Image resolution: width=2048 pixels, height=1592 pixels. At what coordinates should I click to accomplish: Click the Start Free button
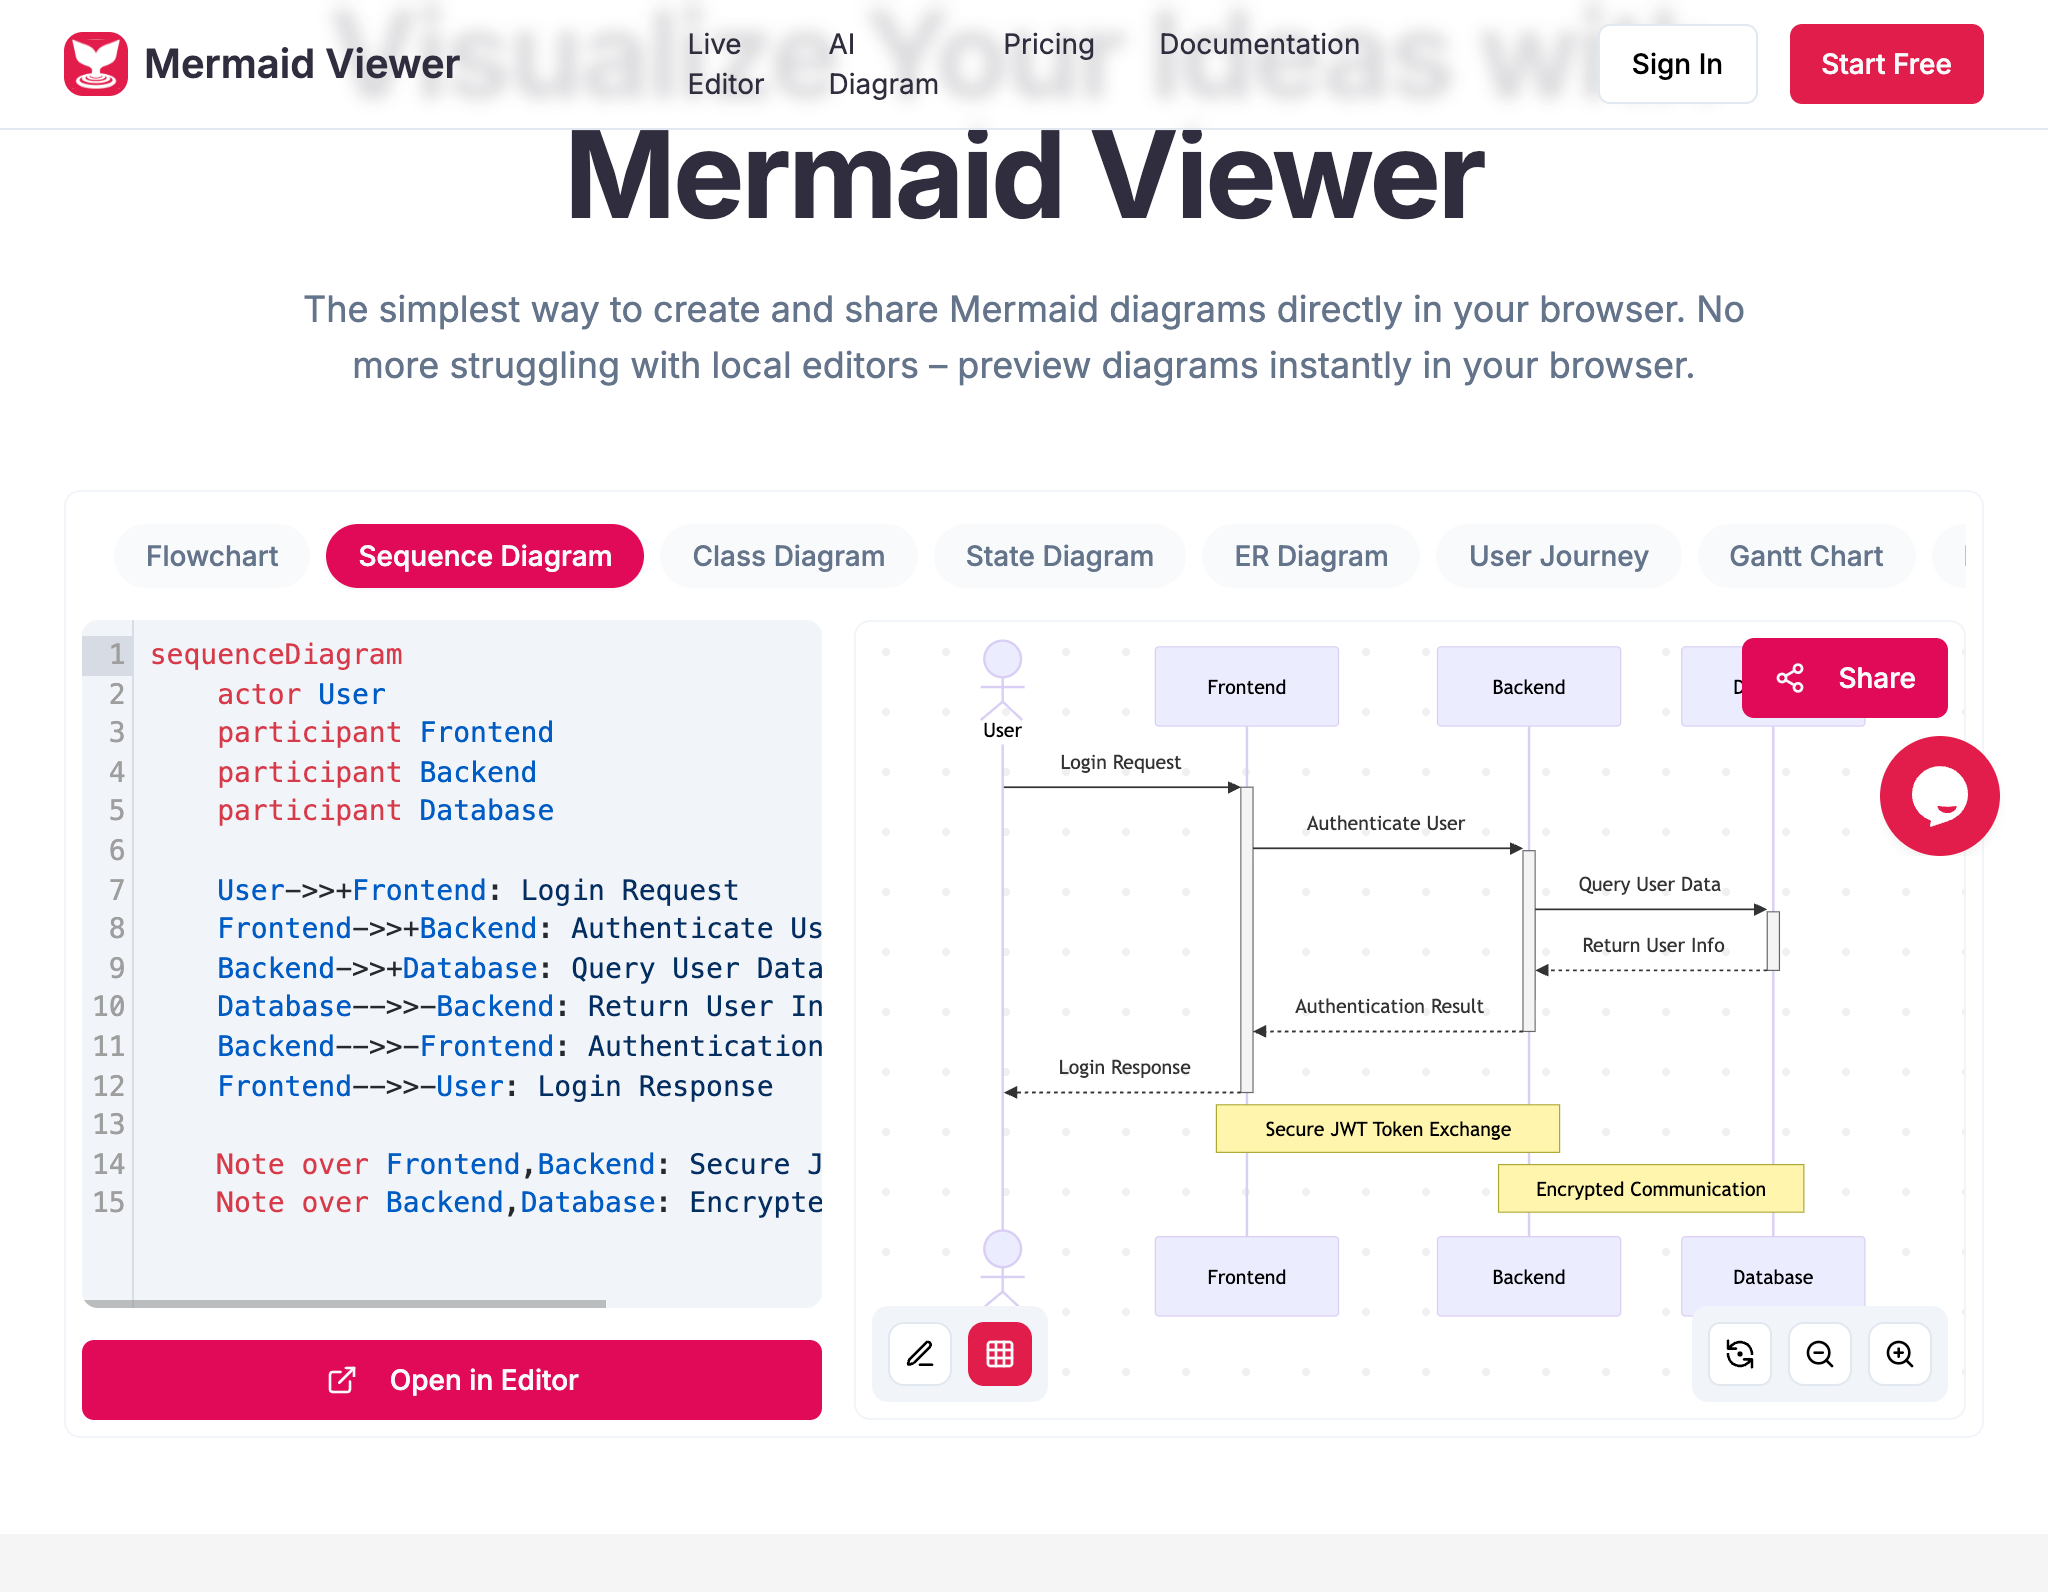pos(1885,63)
